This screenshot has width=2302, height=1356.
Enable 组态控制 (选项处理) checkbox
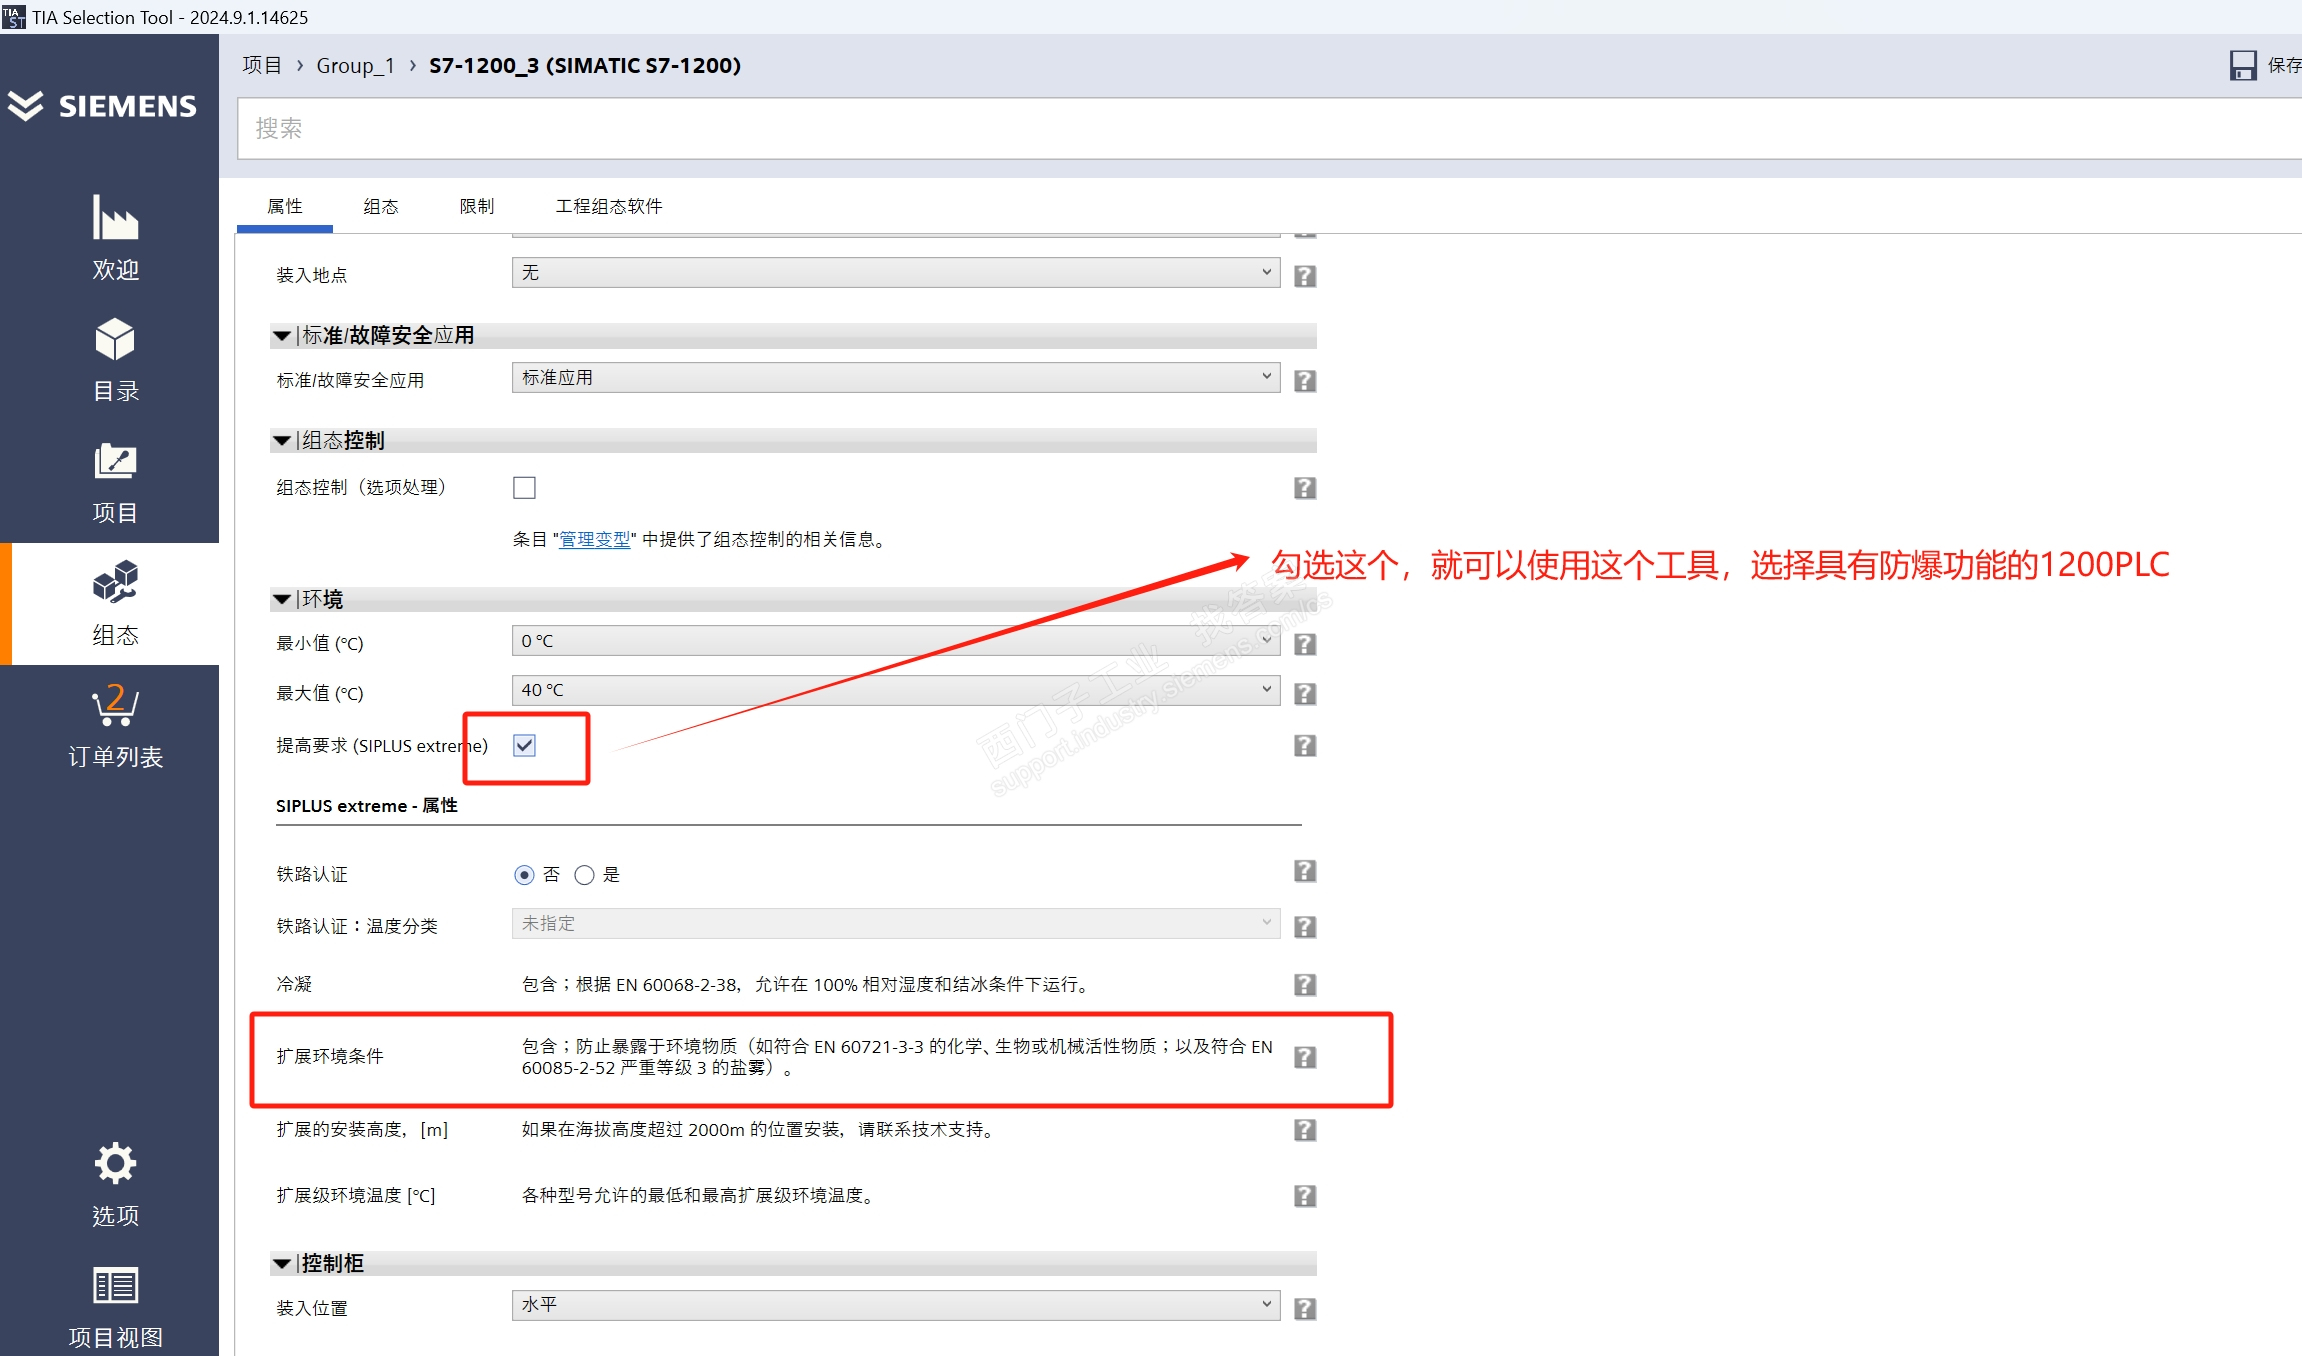click(524, 488)
